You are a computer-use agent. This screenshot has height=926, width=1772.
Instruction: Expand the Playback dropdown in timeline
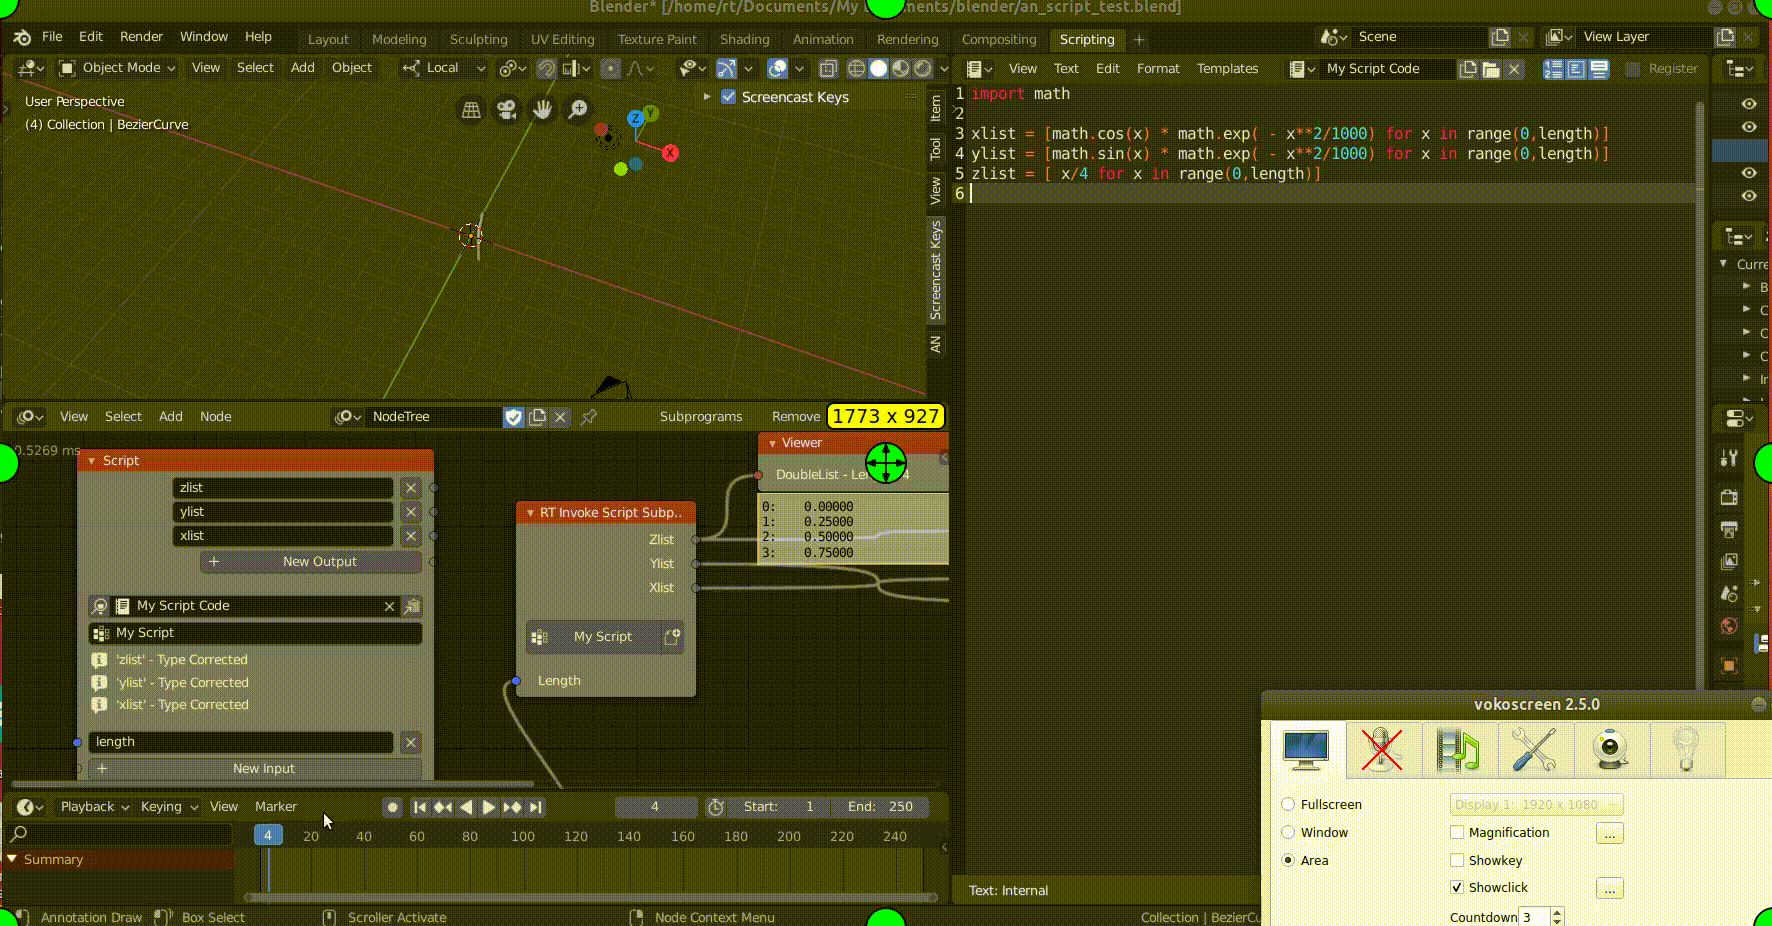tap(95, 807)
